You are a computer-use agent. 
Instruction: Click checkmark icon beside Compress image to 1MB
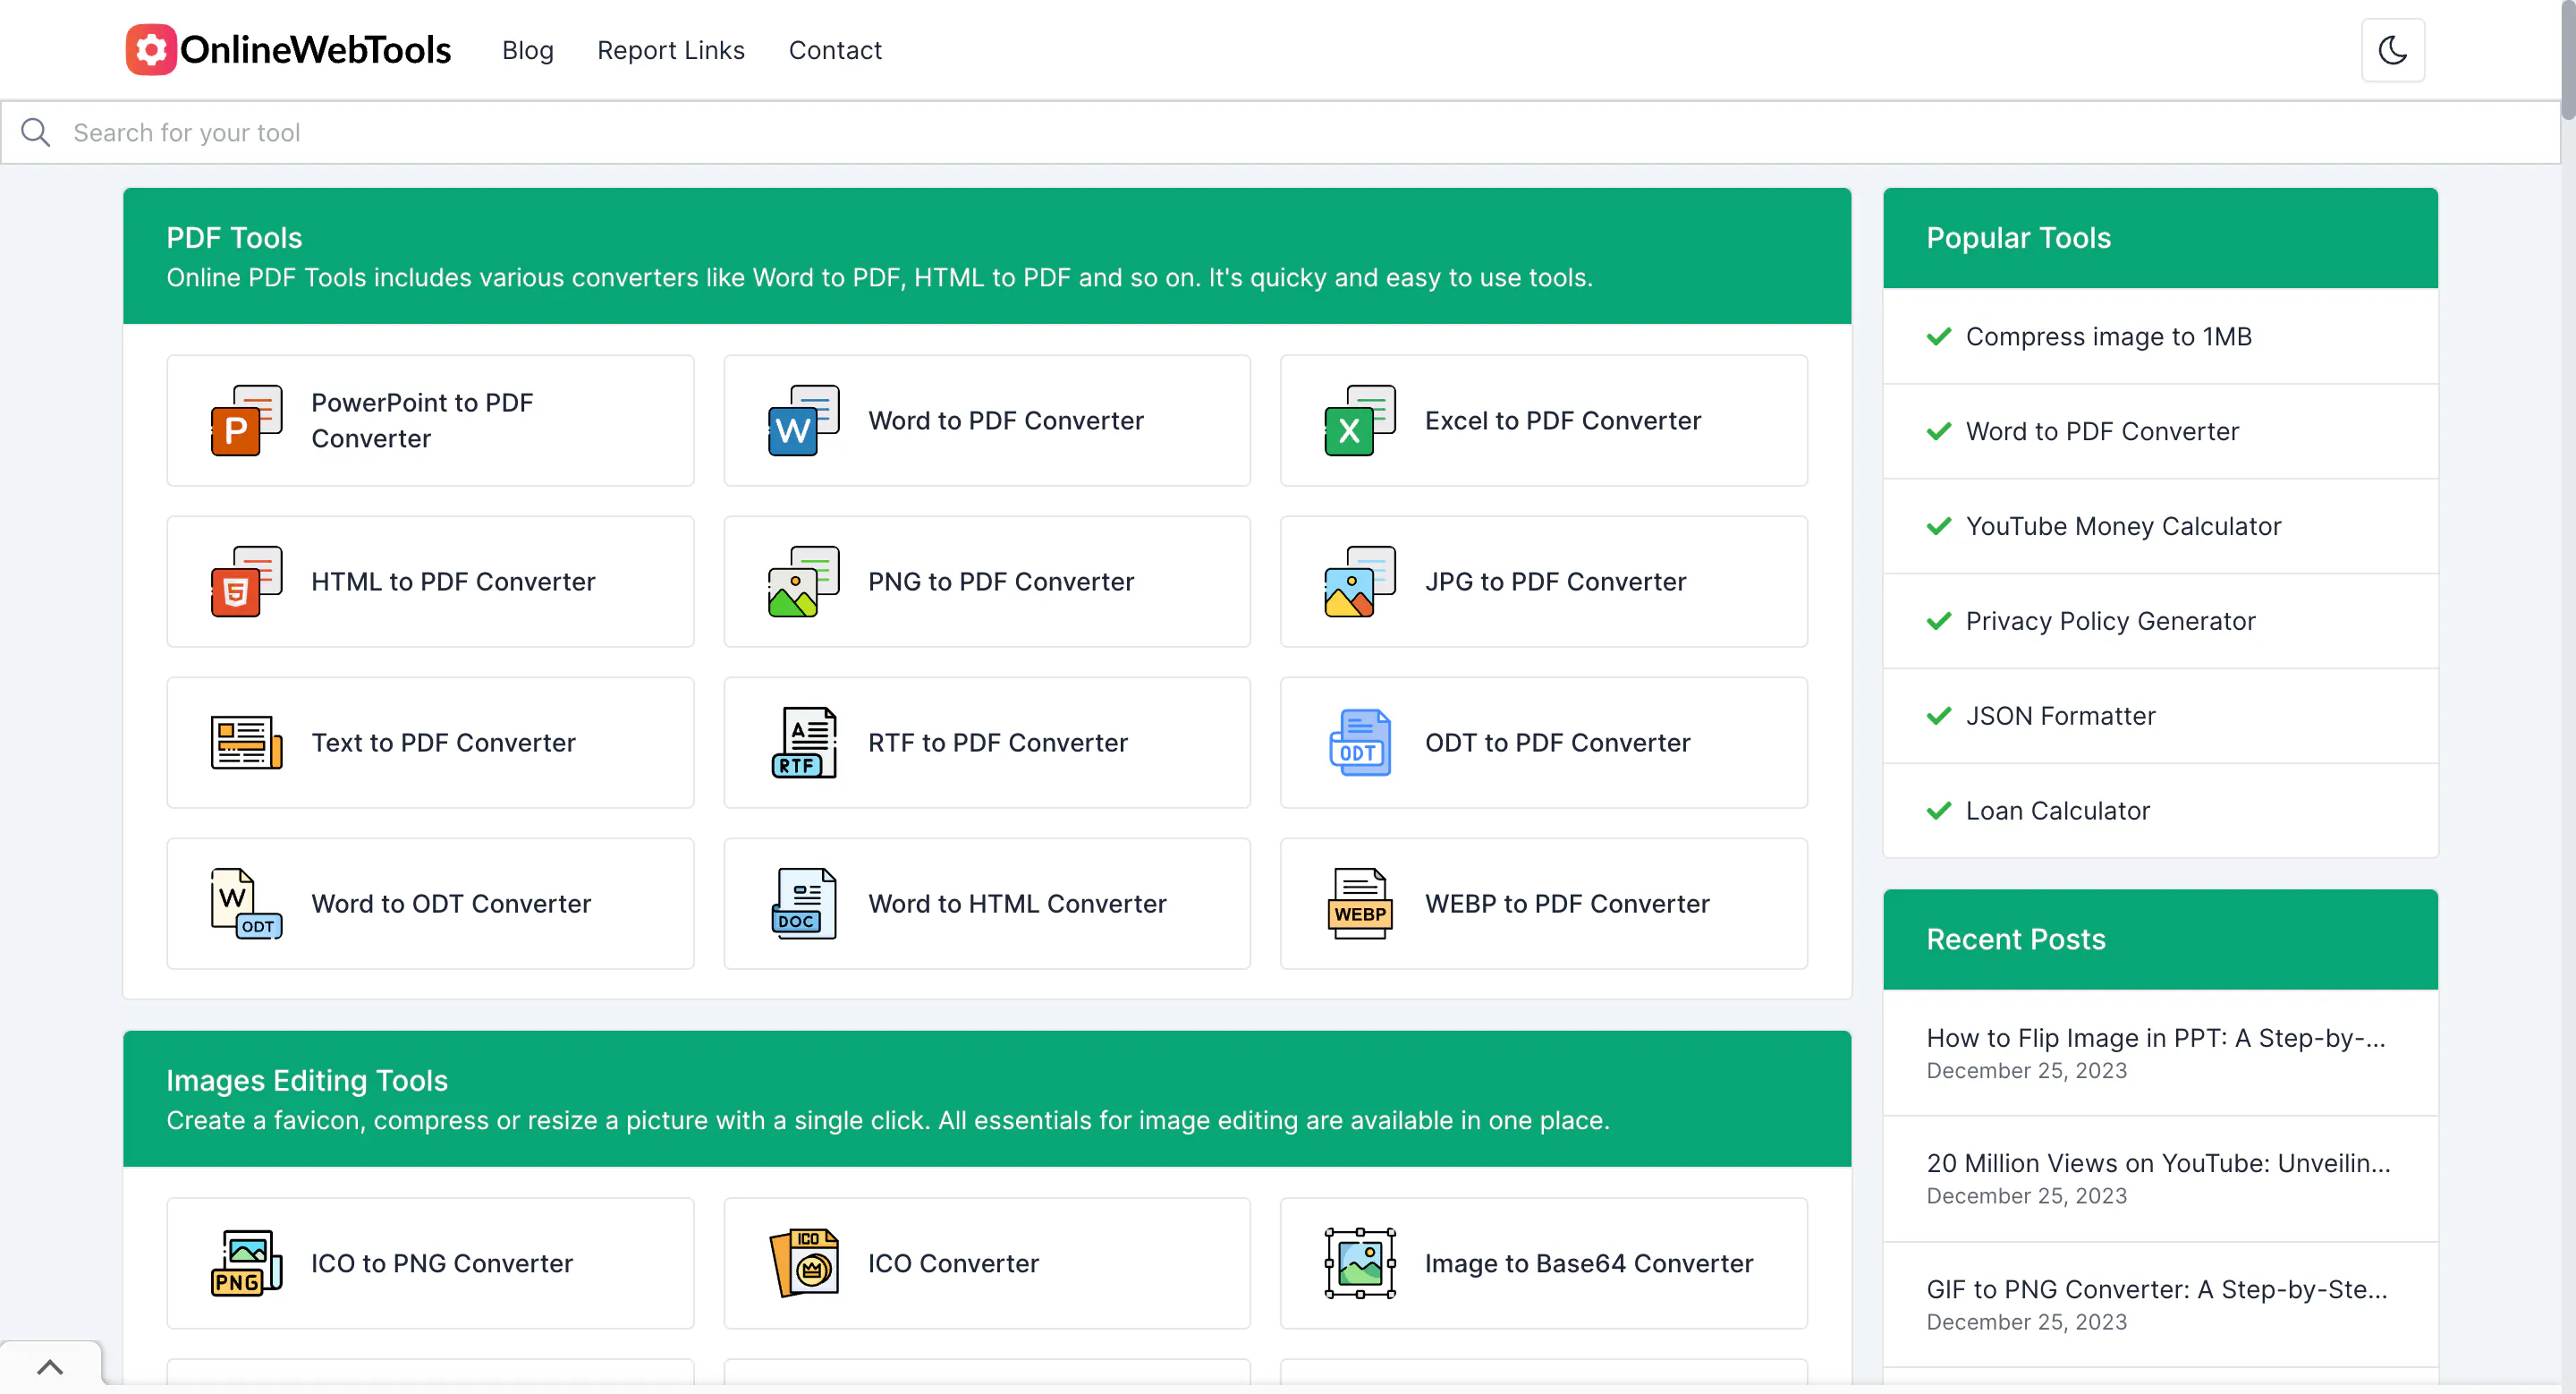(x=1938, y=337)
